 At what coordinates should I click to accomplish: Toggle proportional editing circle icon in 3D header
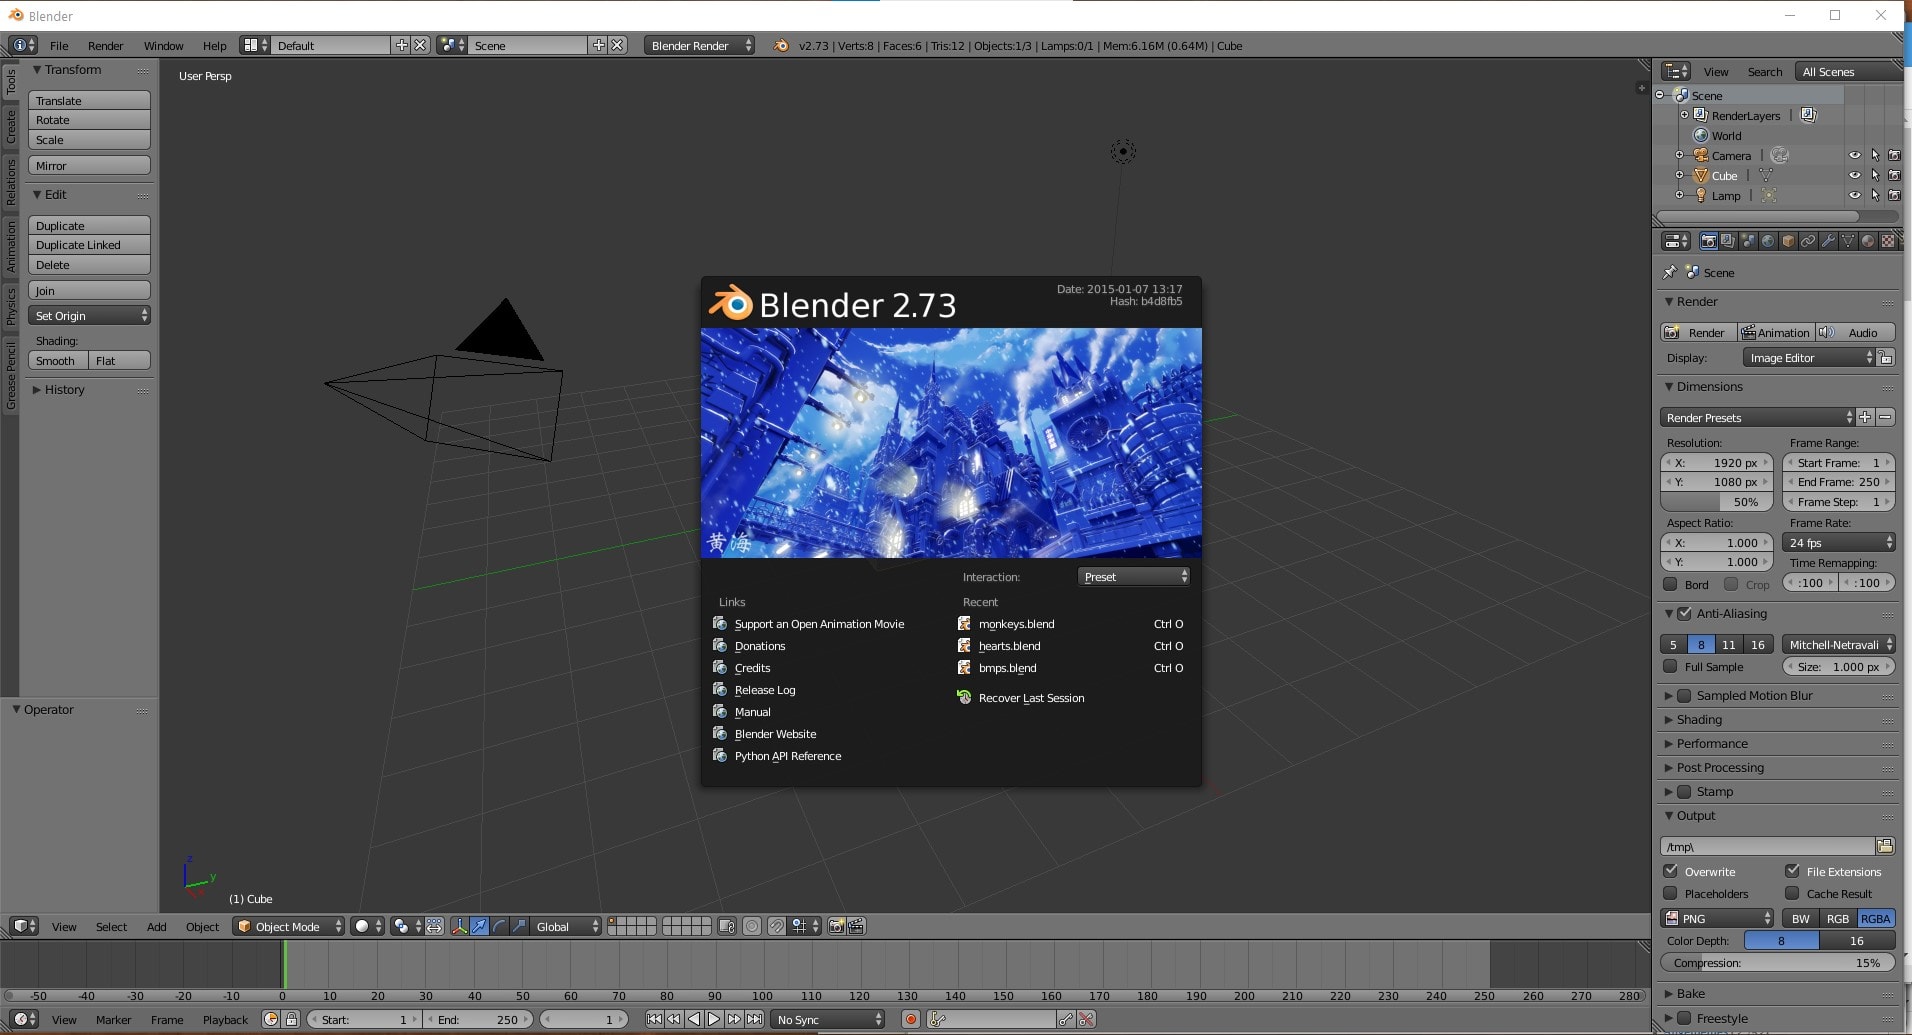tap(752, 926)
